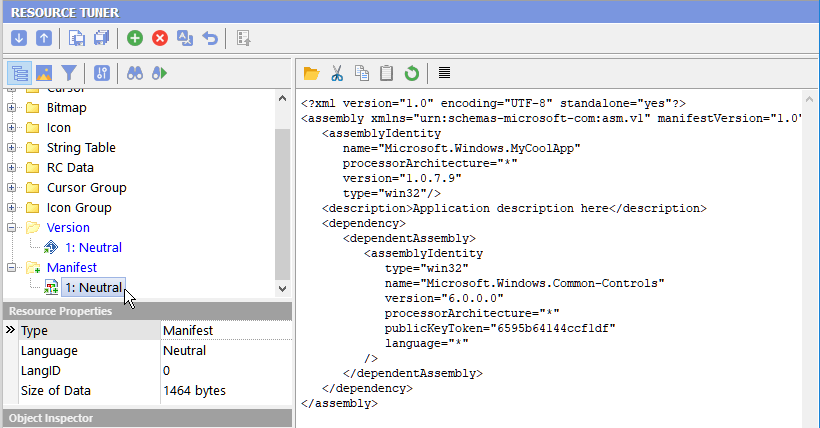Click the red X delete resource icon

[160, 38]
